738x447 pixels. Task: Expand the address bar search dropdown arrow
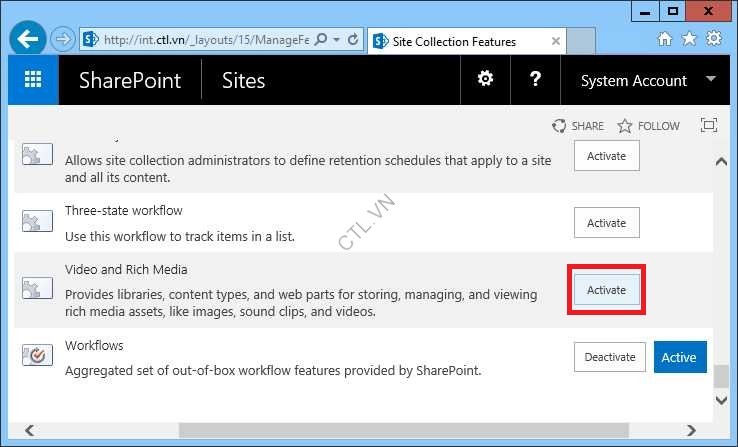[x=336, y=40]
